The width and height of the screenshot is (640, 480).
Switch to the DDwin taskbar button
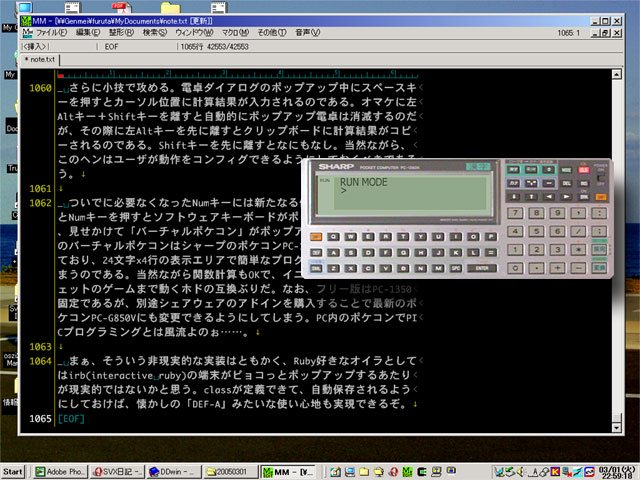pos(170,470)
